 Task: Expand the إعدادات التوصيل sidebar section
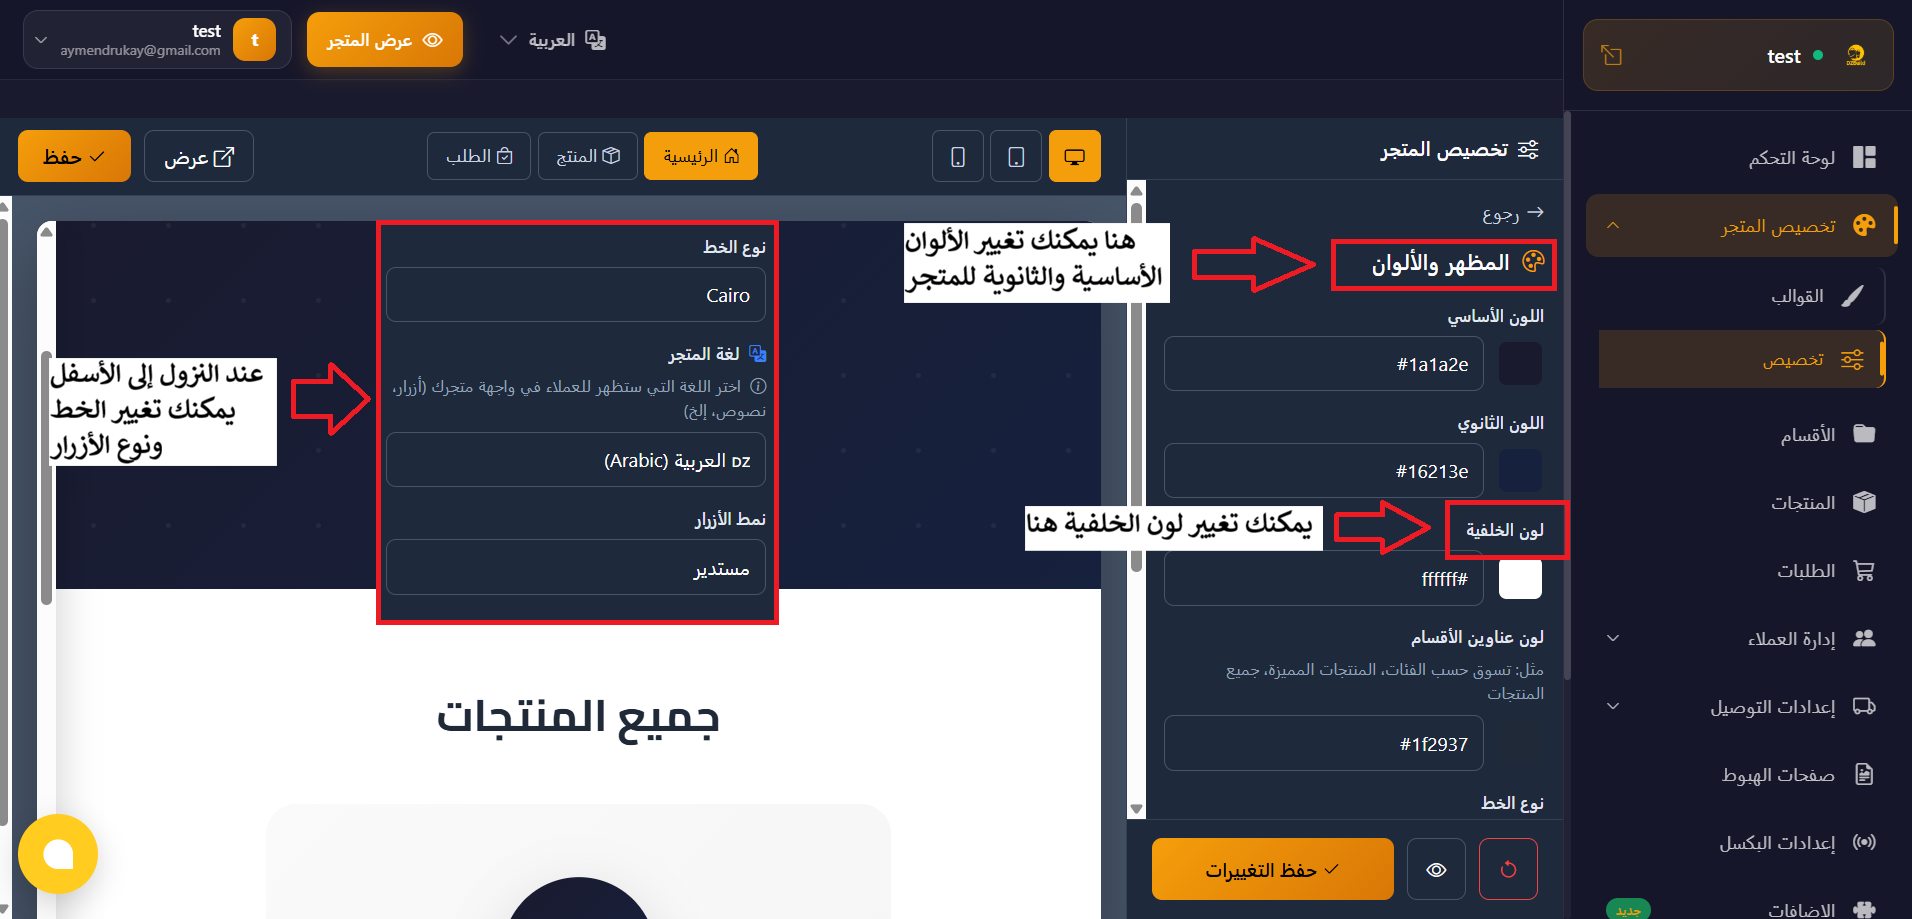click(x=1612, y=707)
